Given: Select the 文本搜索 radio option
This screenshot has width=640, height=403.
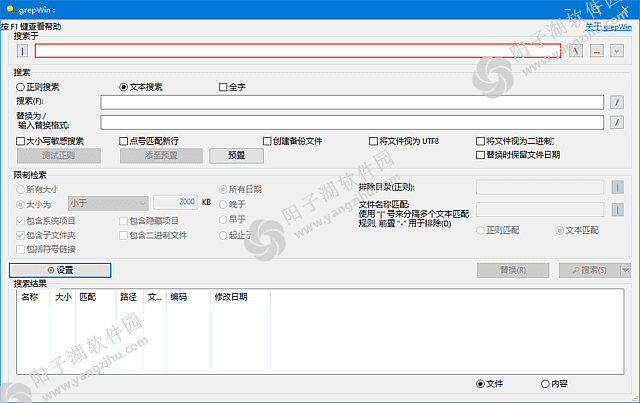Looking at the screenshot, I should 141,87.
